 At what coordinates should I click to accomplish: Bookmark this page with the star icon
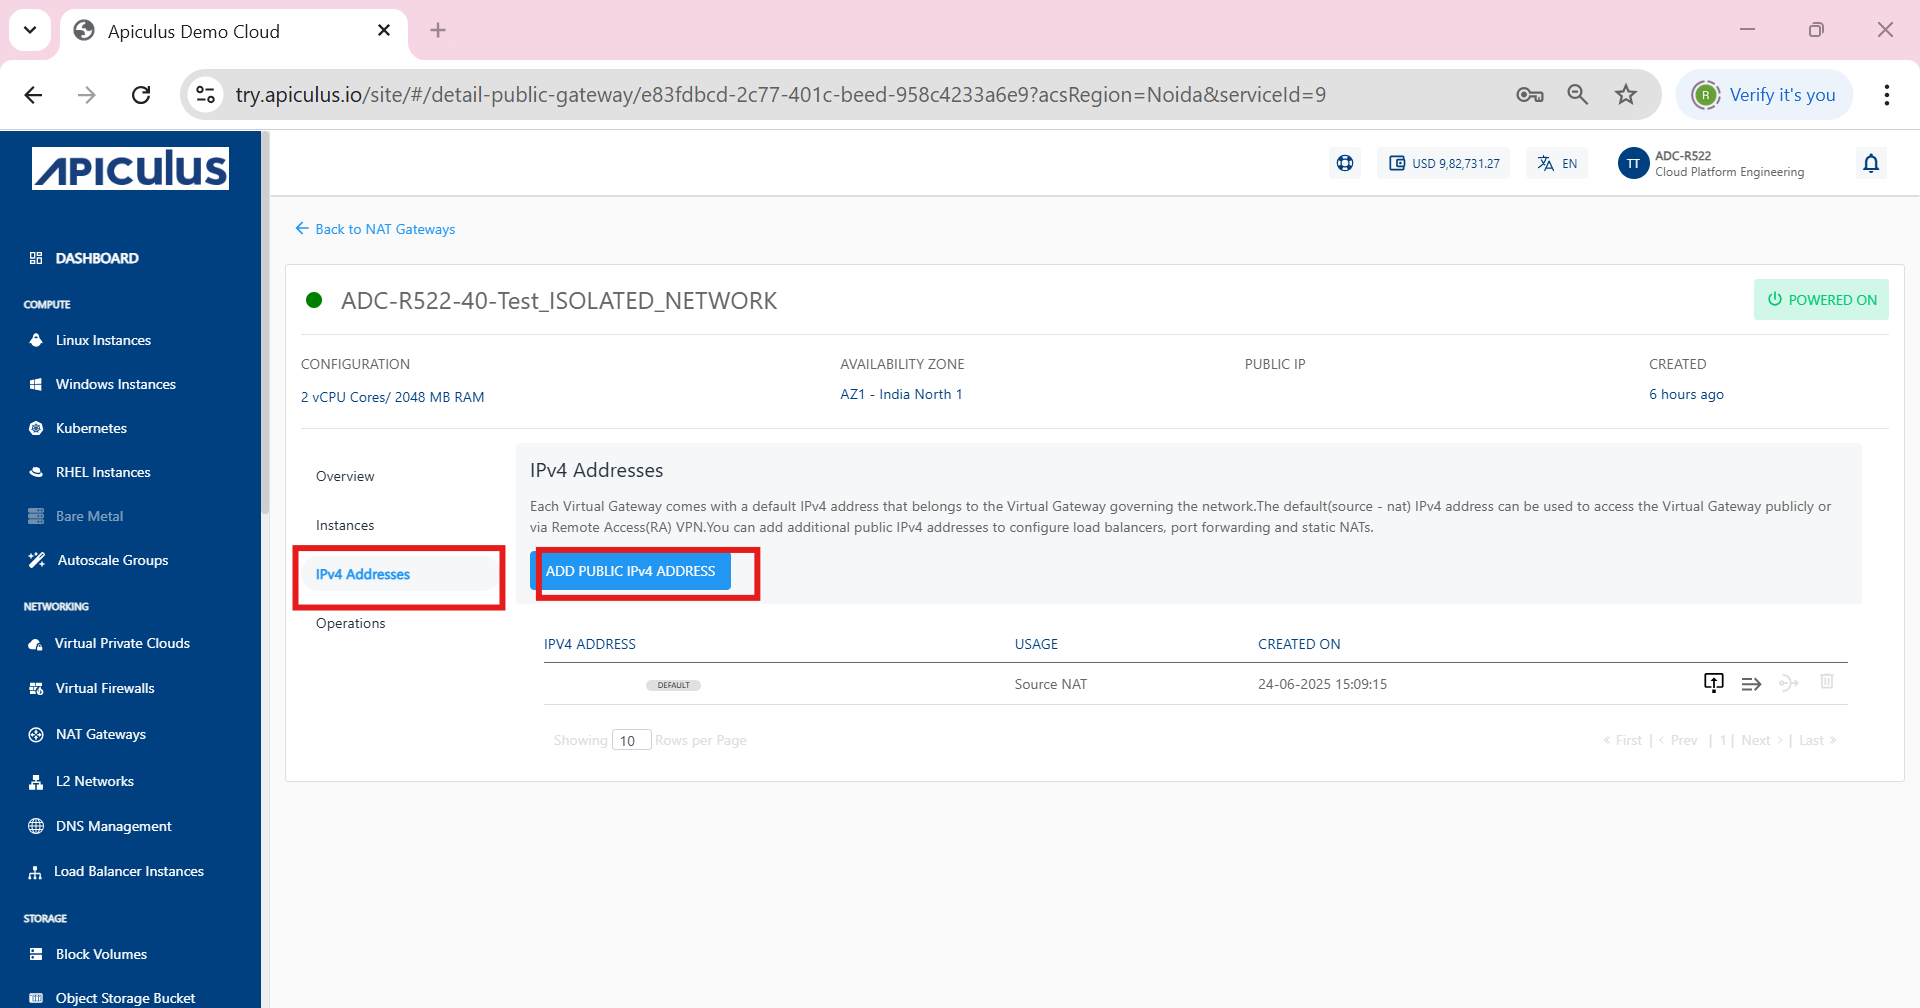(x=1626, y=95)
